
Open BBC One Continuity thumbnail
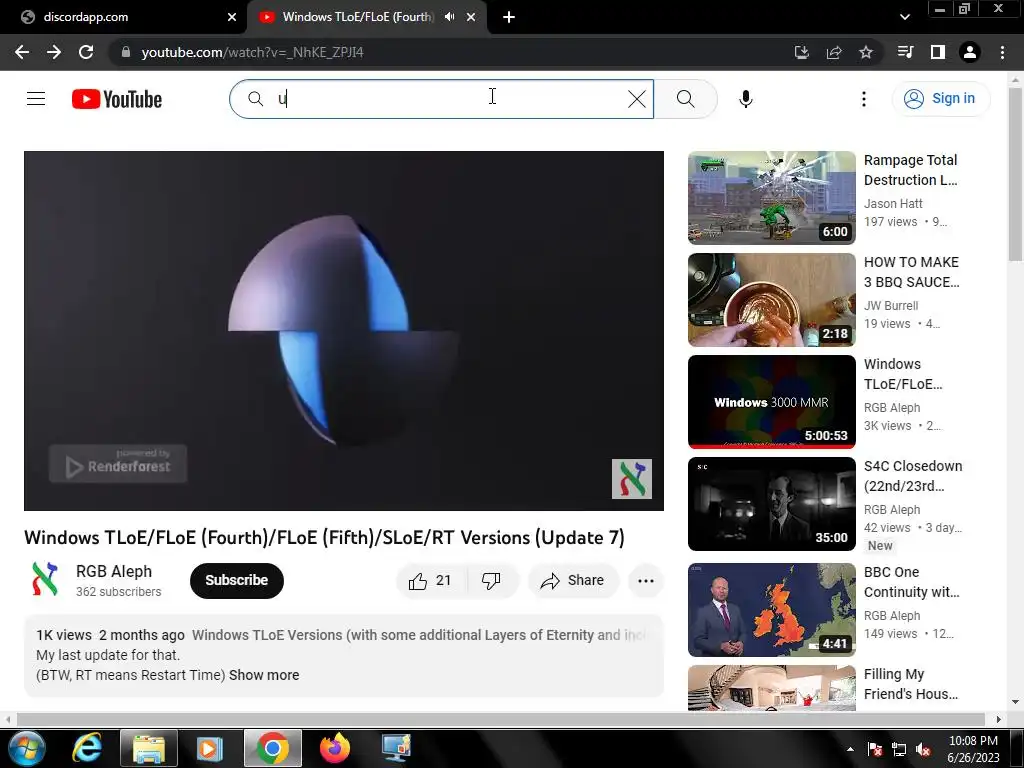pyautogui.click(x=771, y=610)
